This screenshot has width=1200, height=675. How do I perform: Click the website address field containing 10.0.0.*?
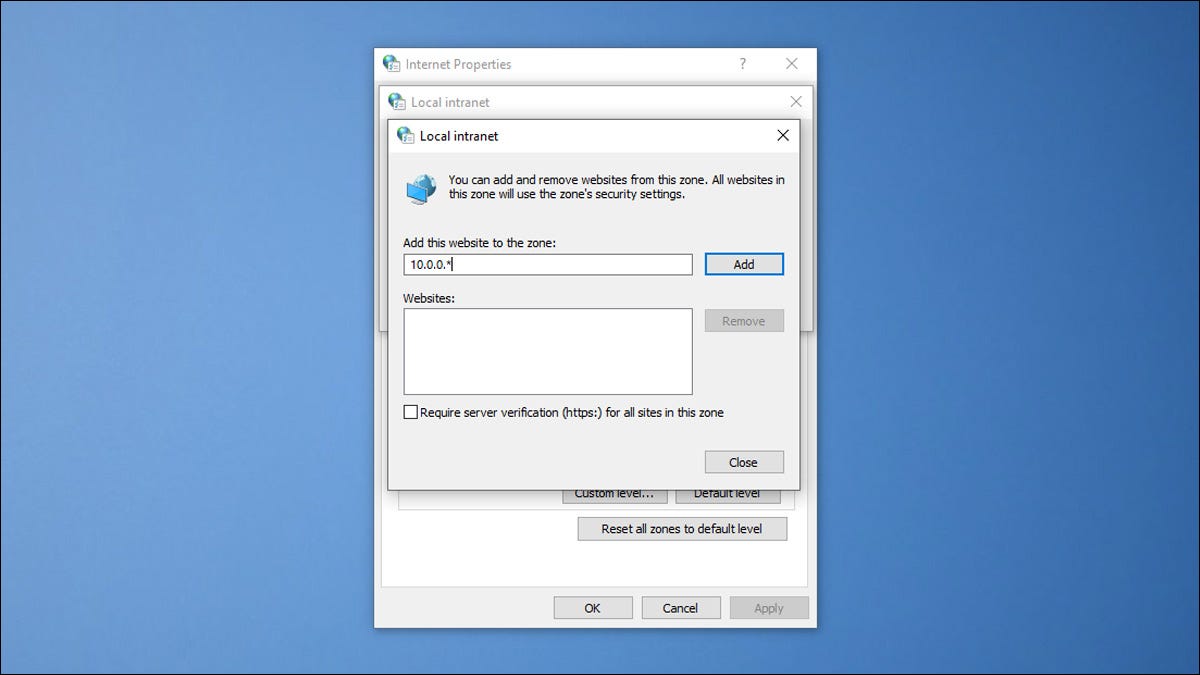click(x=547, y=265)
